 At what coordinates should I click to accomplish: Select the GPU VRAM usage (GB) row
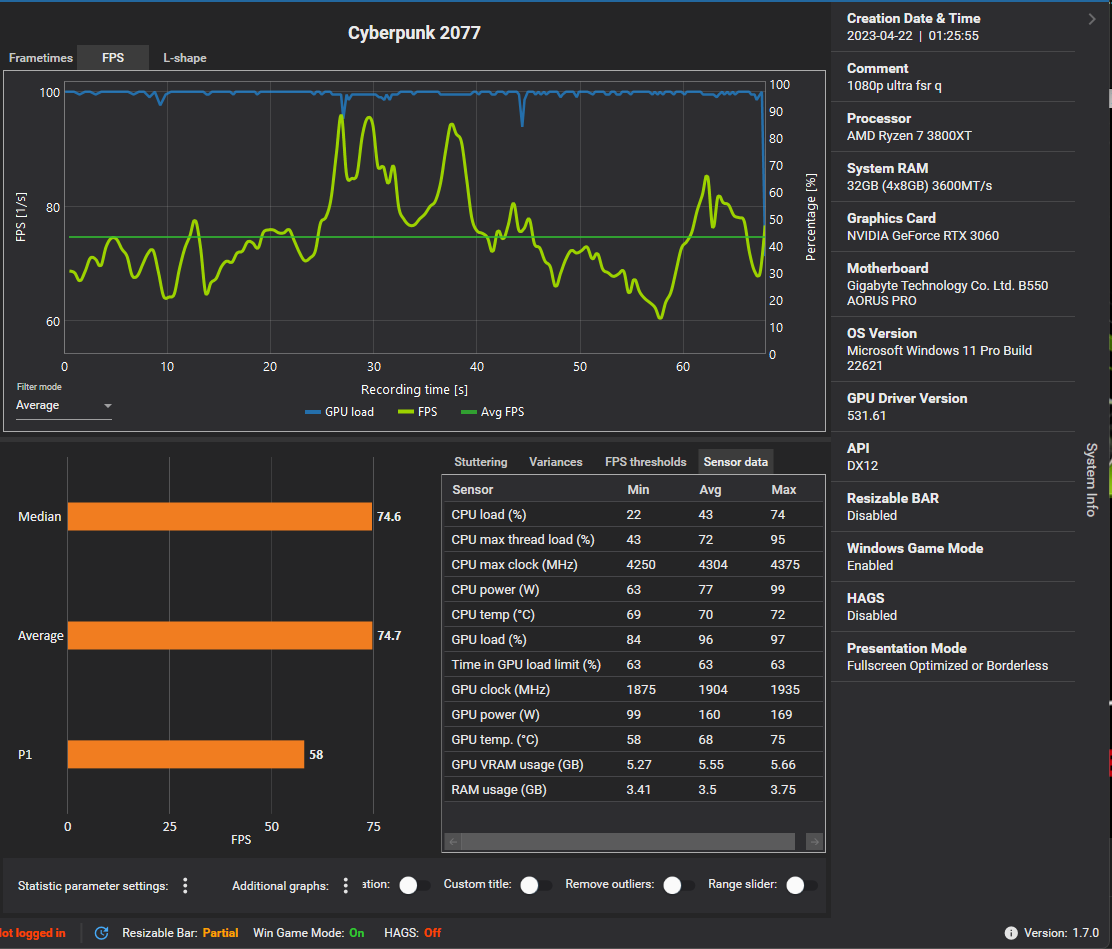point(633,765)
